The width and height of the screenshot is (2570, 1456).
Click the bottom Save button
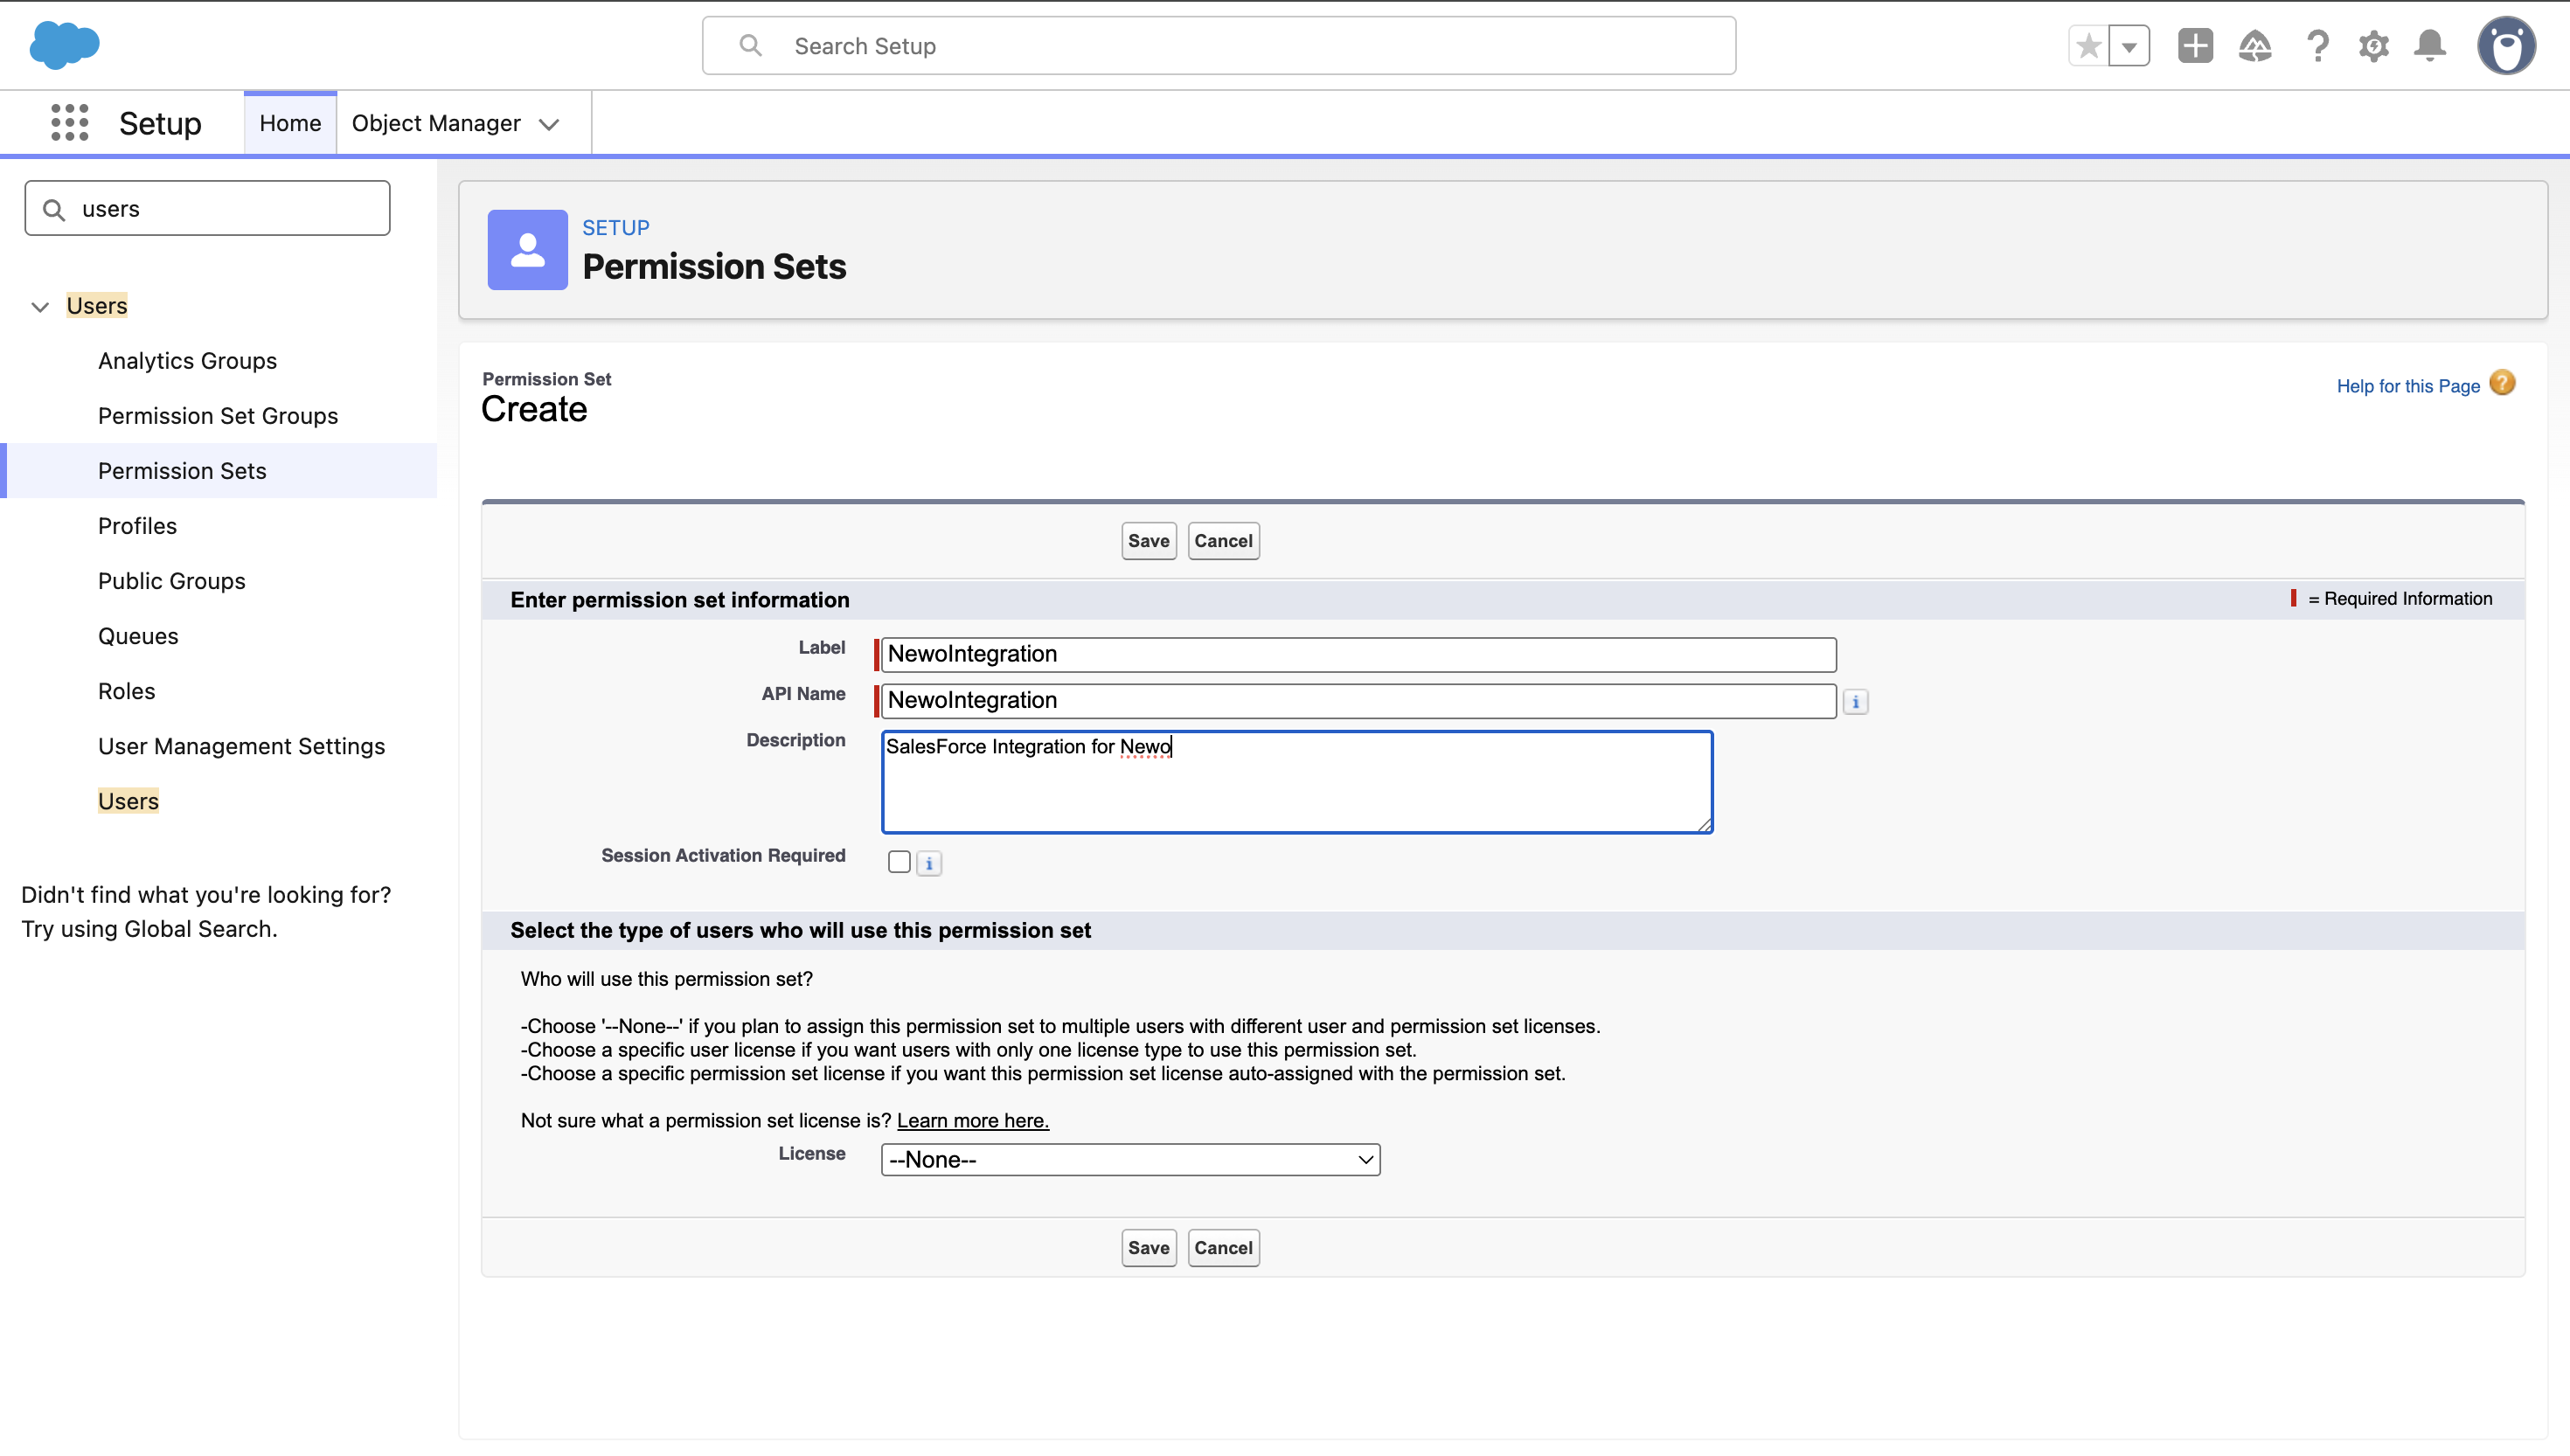pos(1148,1248)
